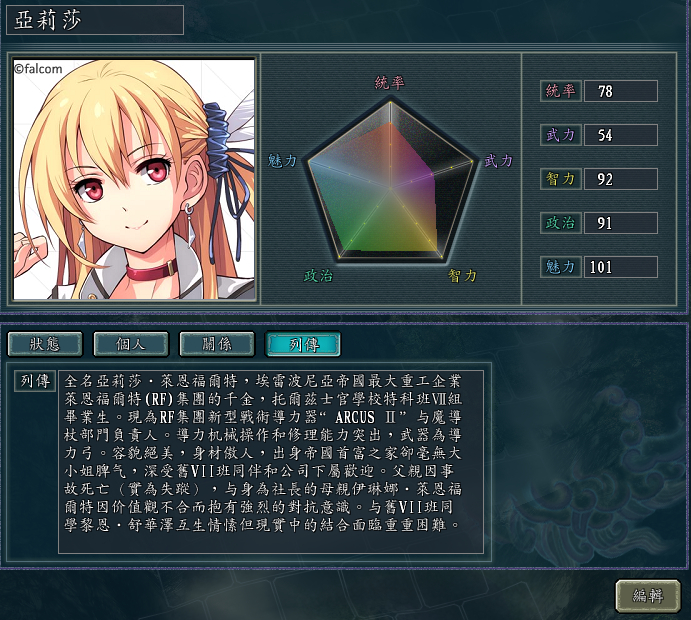Select the 魅力 value field showing 101

[620, 267]
